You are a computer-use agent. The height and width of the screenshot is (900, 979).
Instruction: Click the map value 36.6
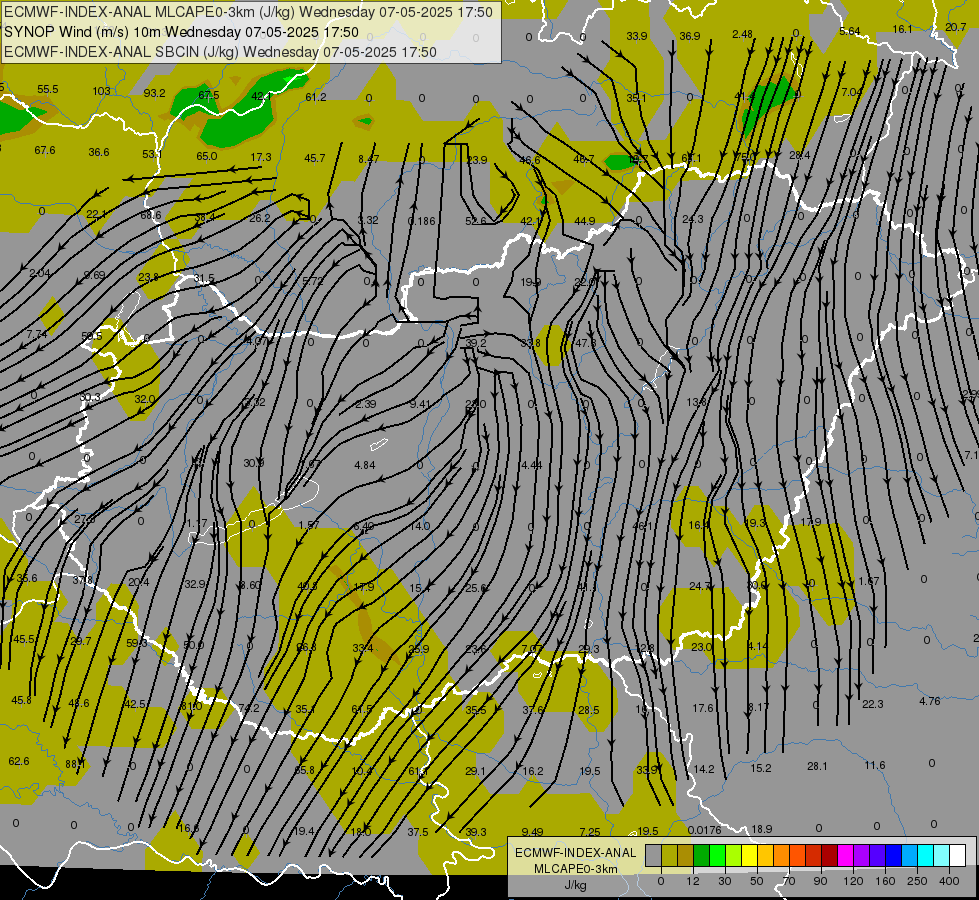(99, 152)
